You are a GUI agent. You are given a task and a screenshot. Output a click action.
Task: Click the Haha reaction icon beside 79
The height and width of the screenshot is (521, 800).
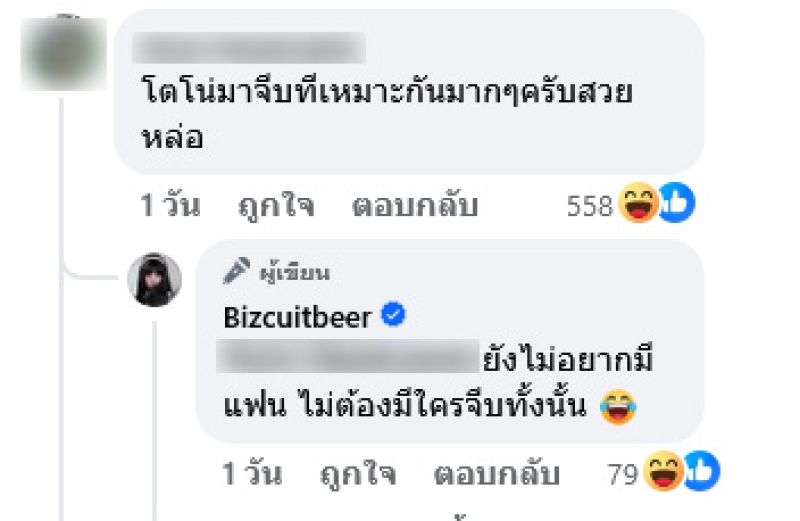(x=663, y=471)
